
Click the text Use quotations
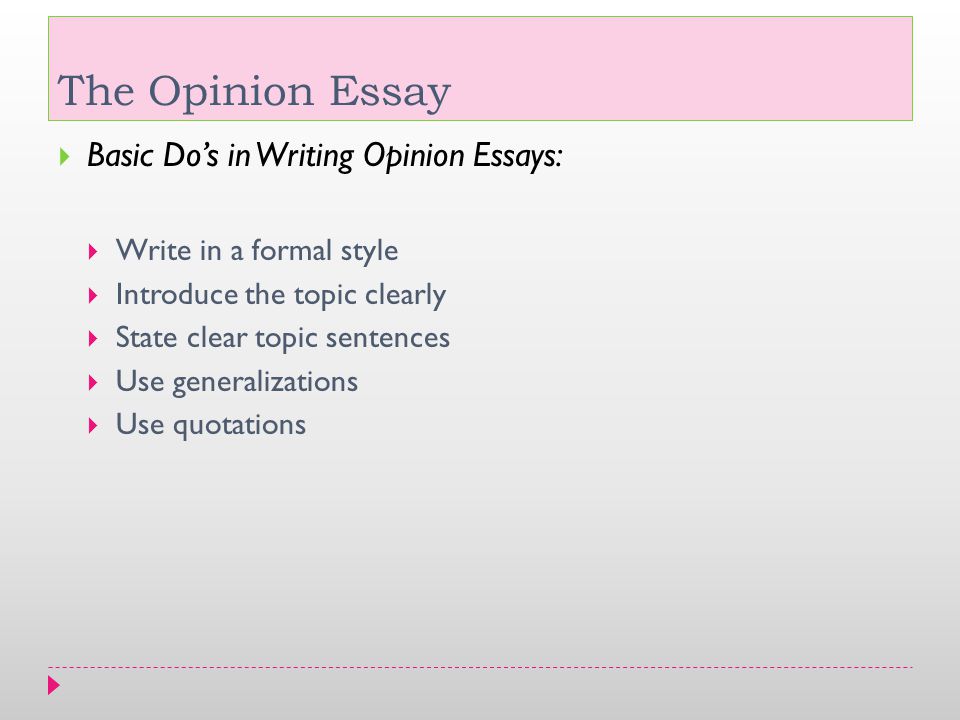tap(211, 425)
